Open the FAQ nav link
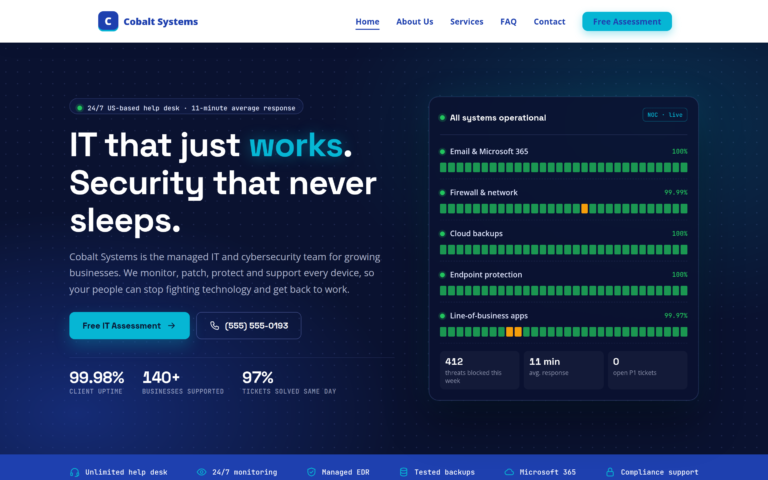Screen dimensions: 768x480 point(508,22)
